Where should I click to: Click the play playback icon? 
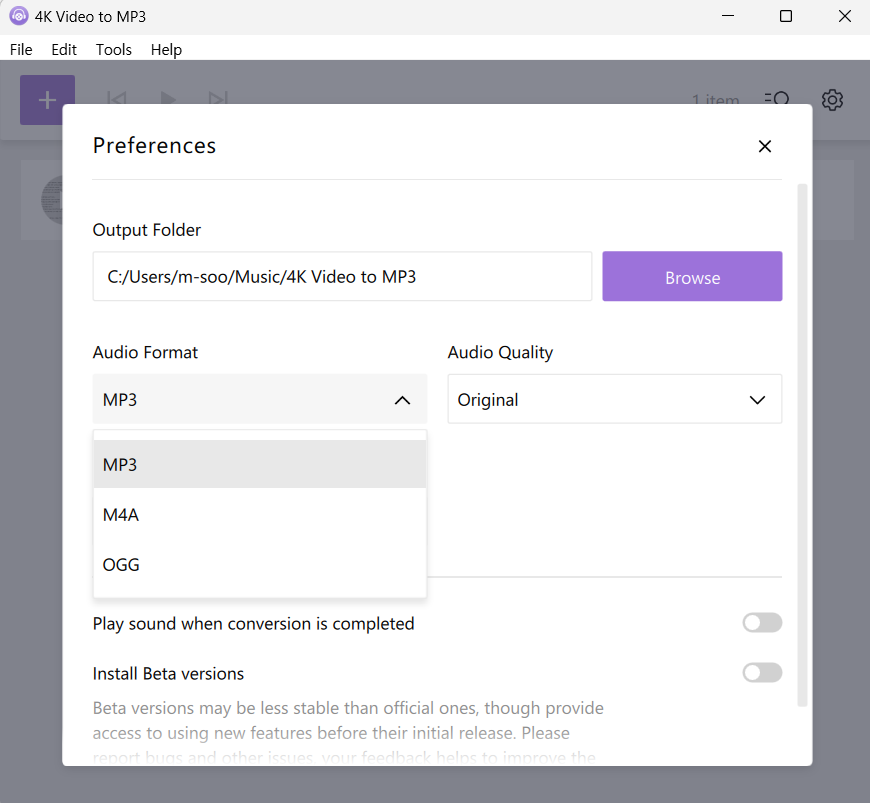[168, 98]
